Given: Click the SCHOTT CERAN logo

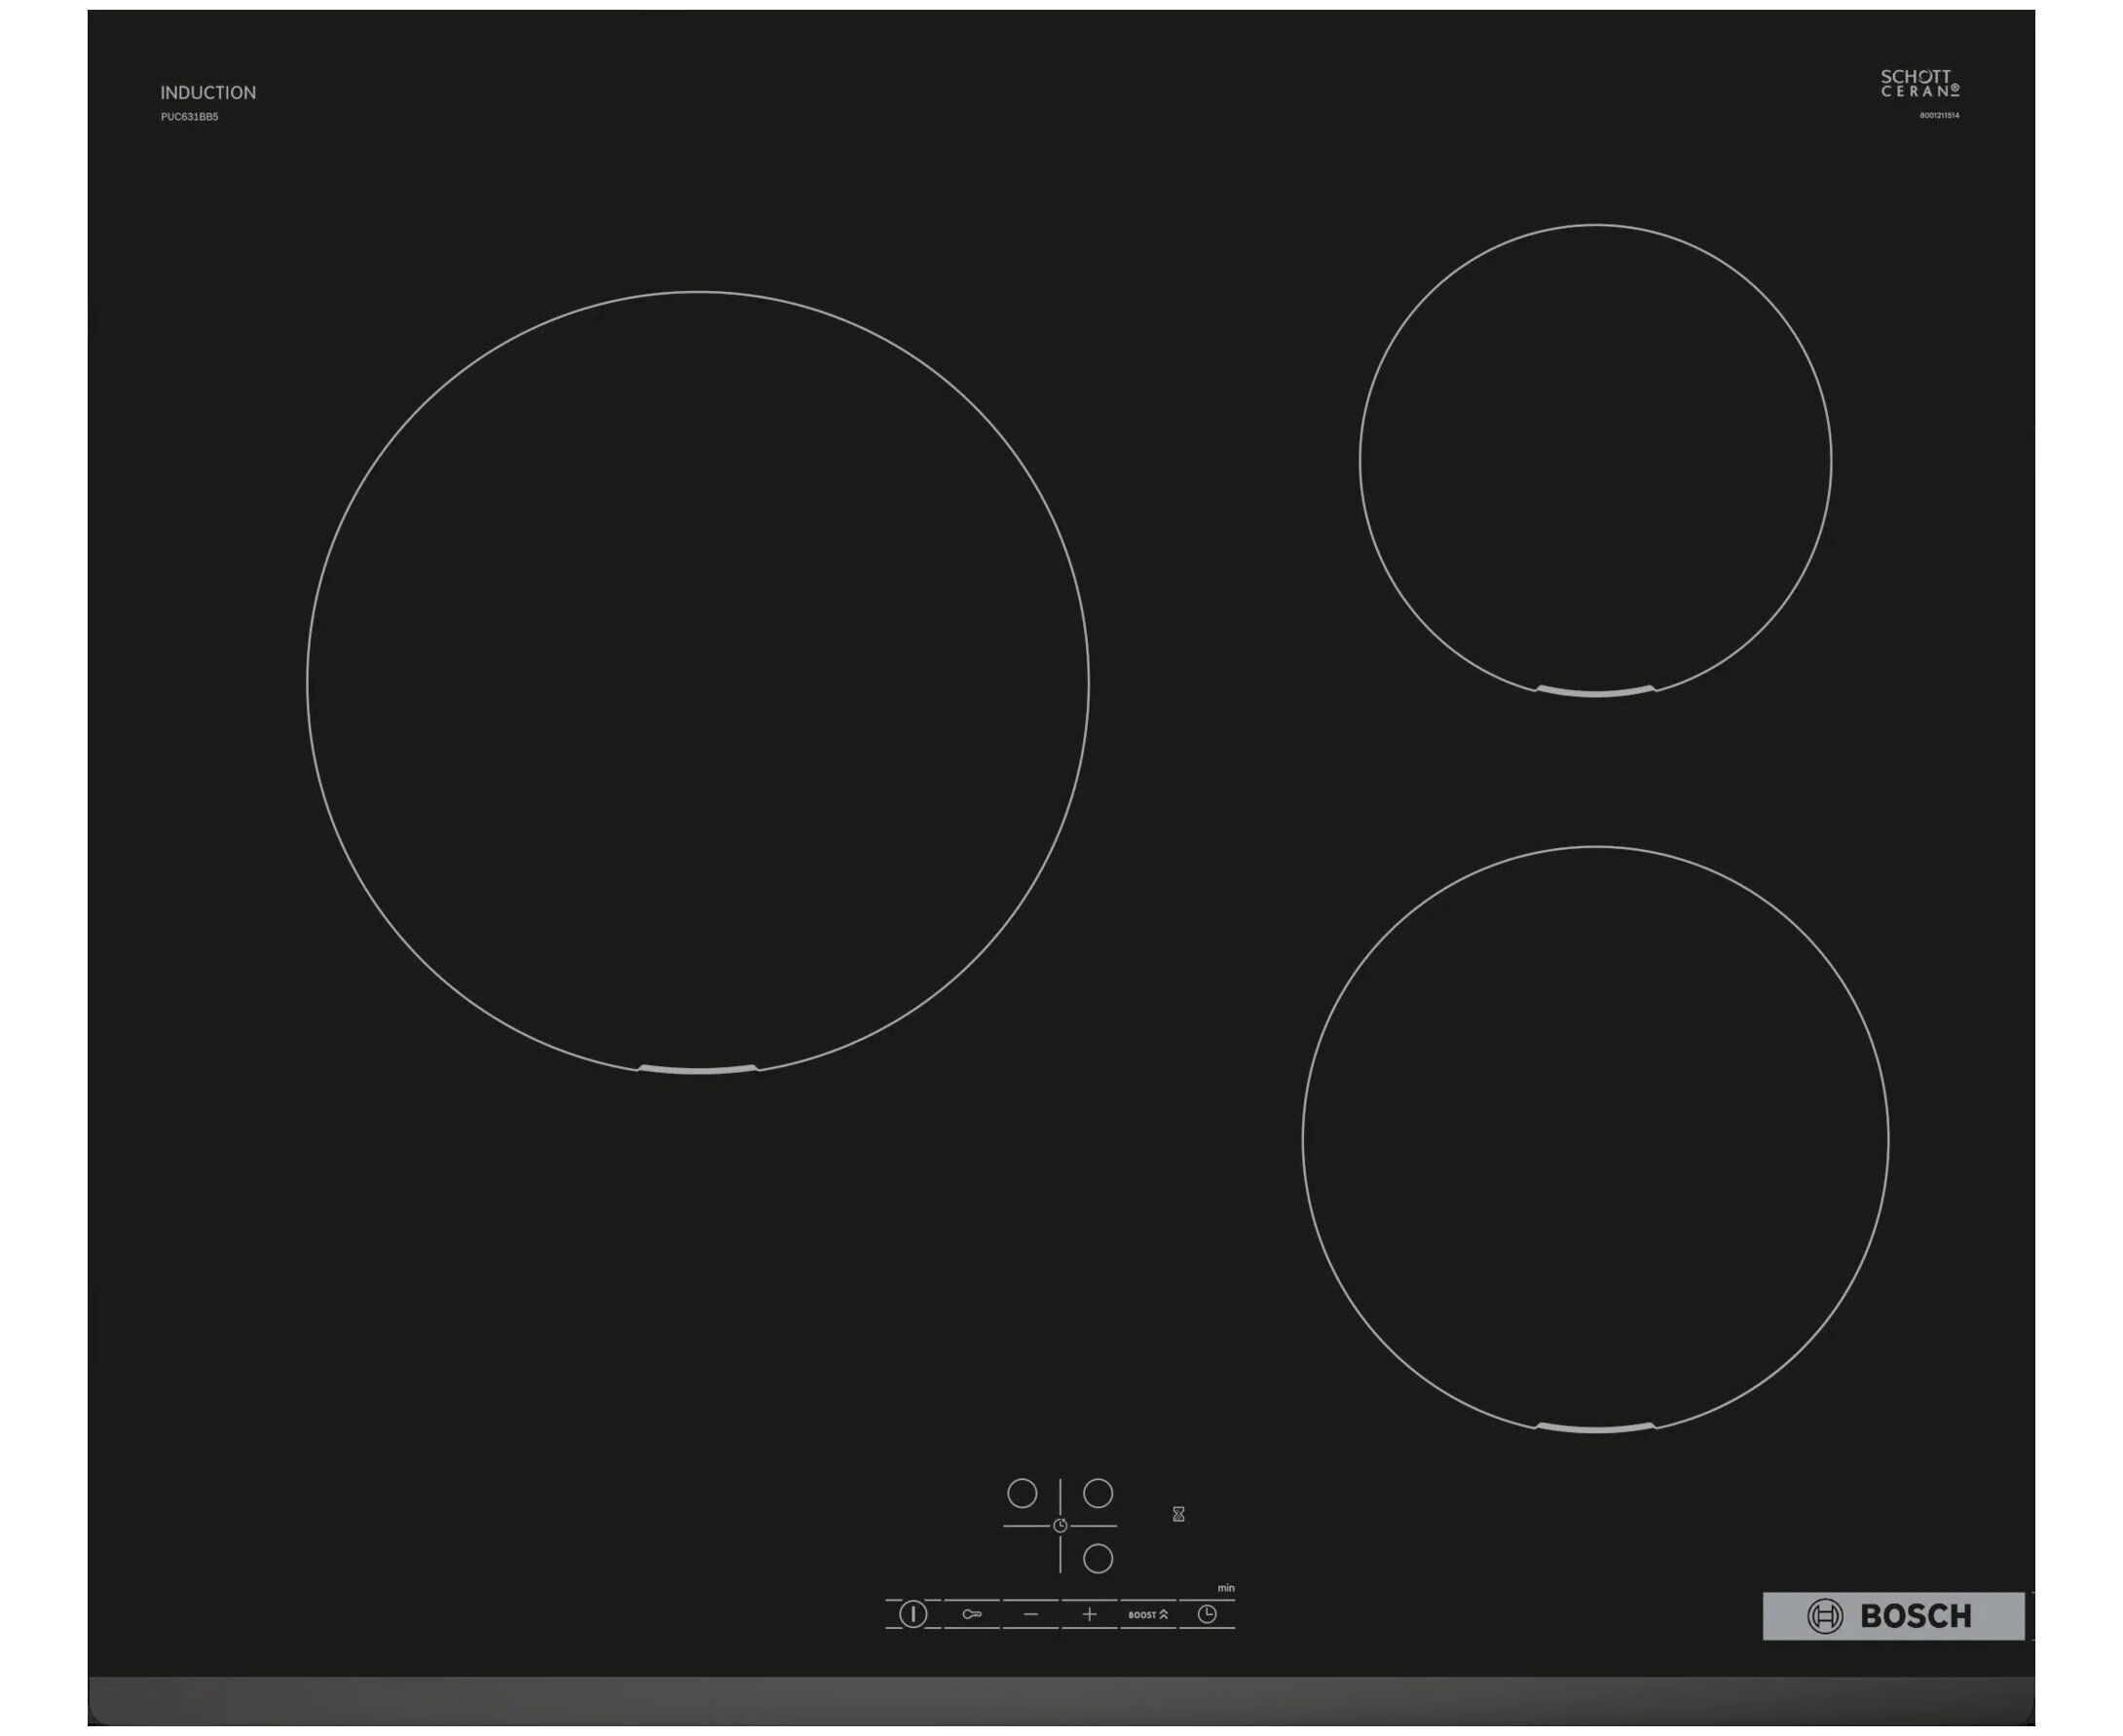Looking at the screenshot, I should click(x=1919, y=83).
